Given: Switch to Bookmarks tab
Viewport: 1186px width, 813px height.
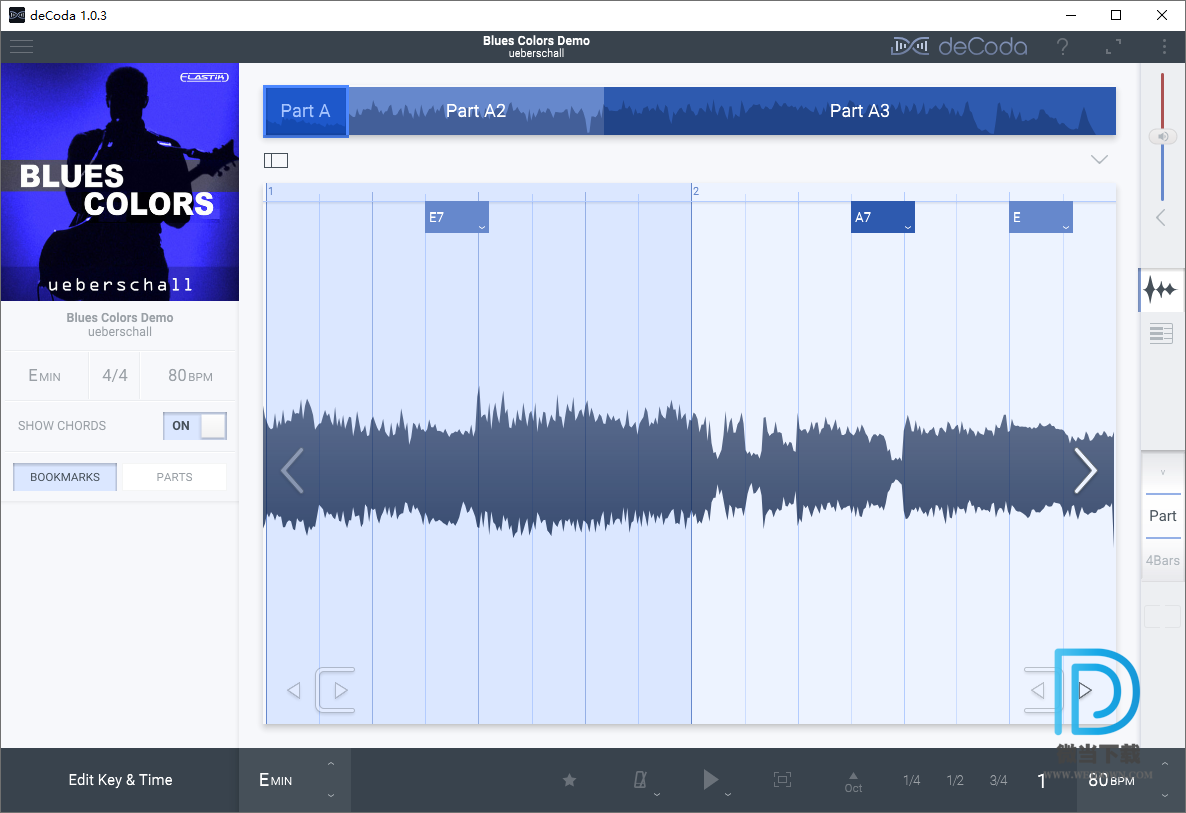Looking at the screenshot, I should (65, 477).
